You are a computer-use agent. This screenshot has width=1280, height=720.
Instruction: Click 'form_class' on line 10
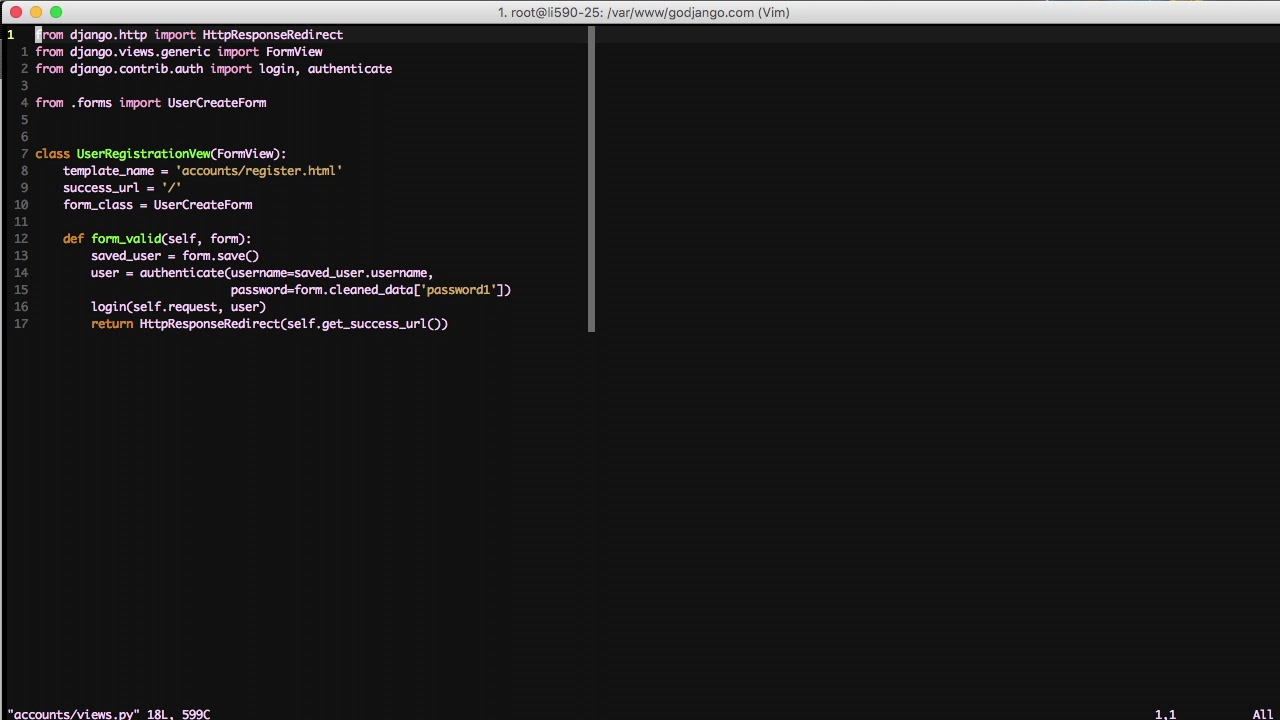[98, 205]
